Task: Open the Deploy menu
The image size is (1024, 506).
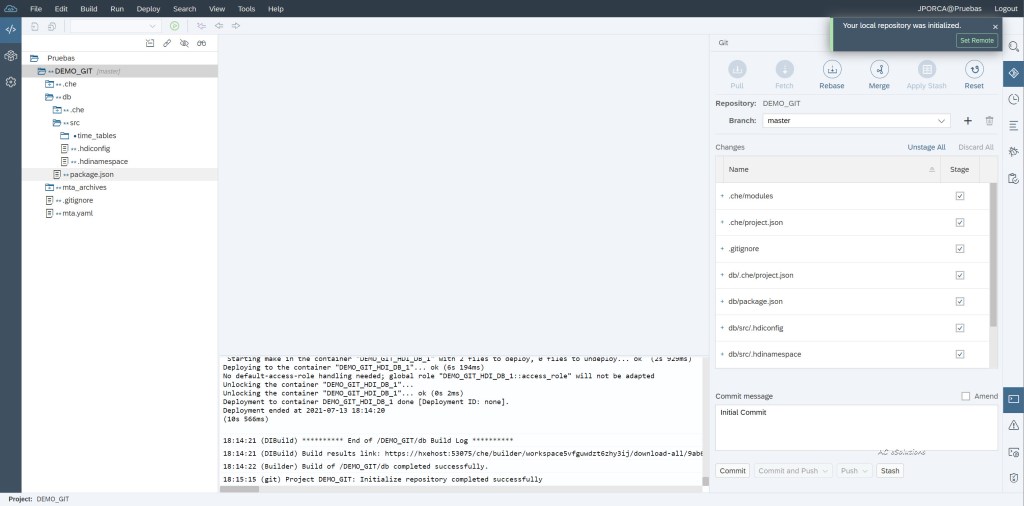Action: [148, 8]
